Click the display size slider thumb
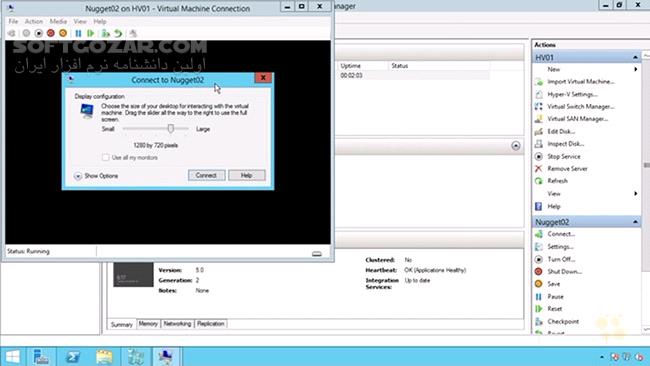Image resolution: width=650 pixels, height=366 pixels. coord(170,128)
